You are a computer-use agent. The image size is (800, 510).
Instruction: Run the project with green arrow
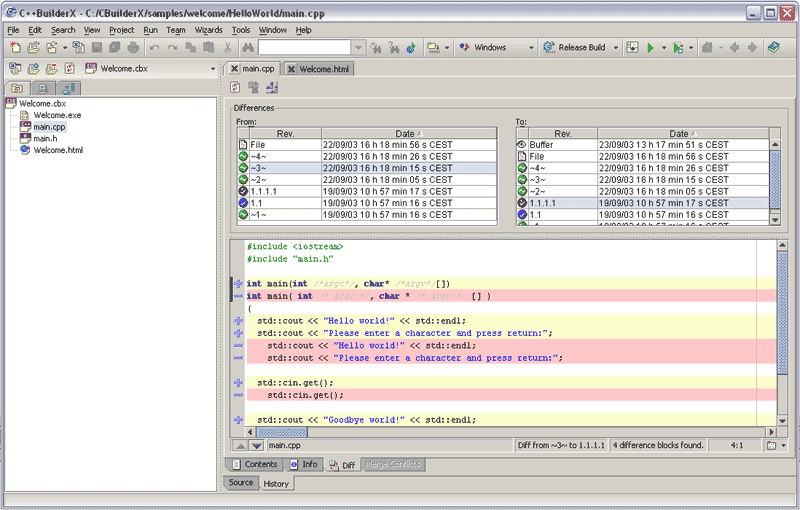point(650,47)
